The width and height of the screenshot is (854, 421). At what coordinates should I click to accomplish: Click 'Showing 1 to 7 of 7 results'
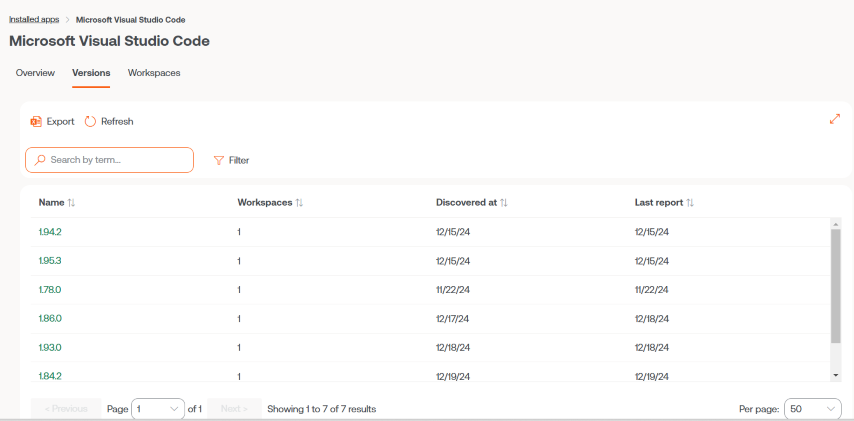coord(322,408)
